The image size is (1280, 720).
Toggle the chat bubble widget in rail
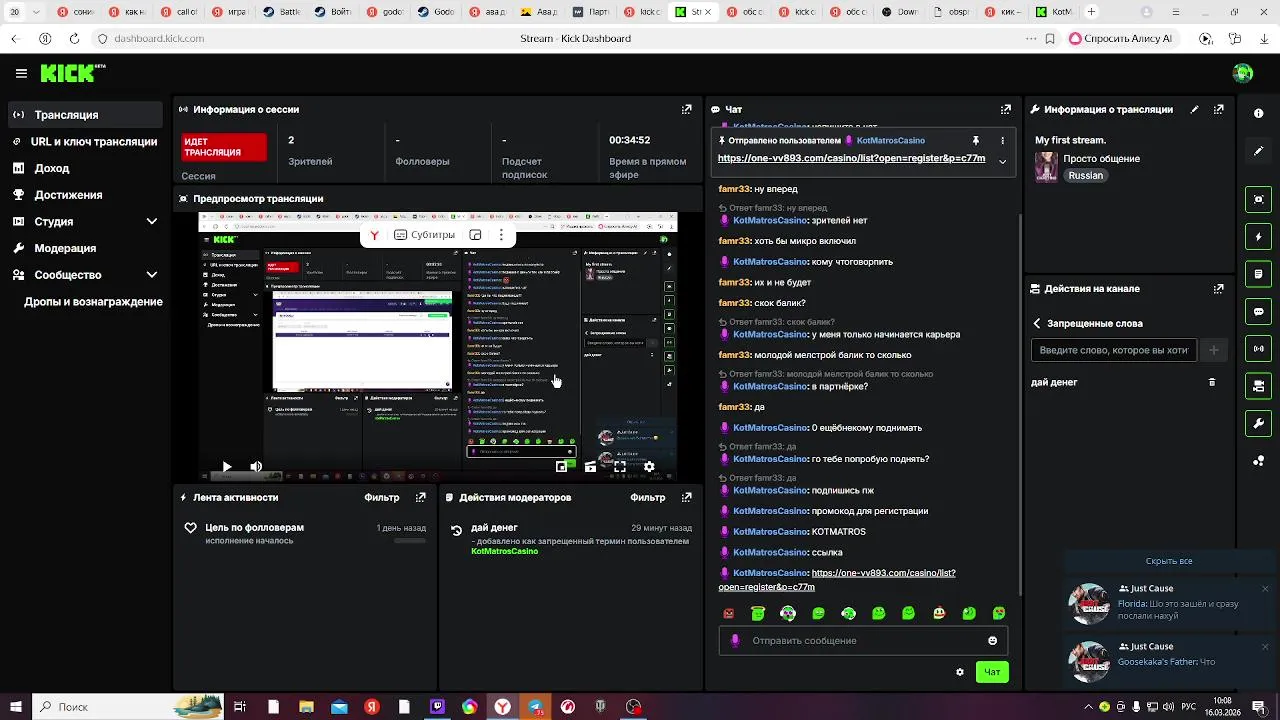(x=1259, y=311)
